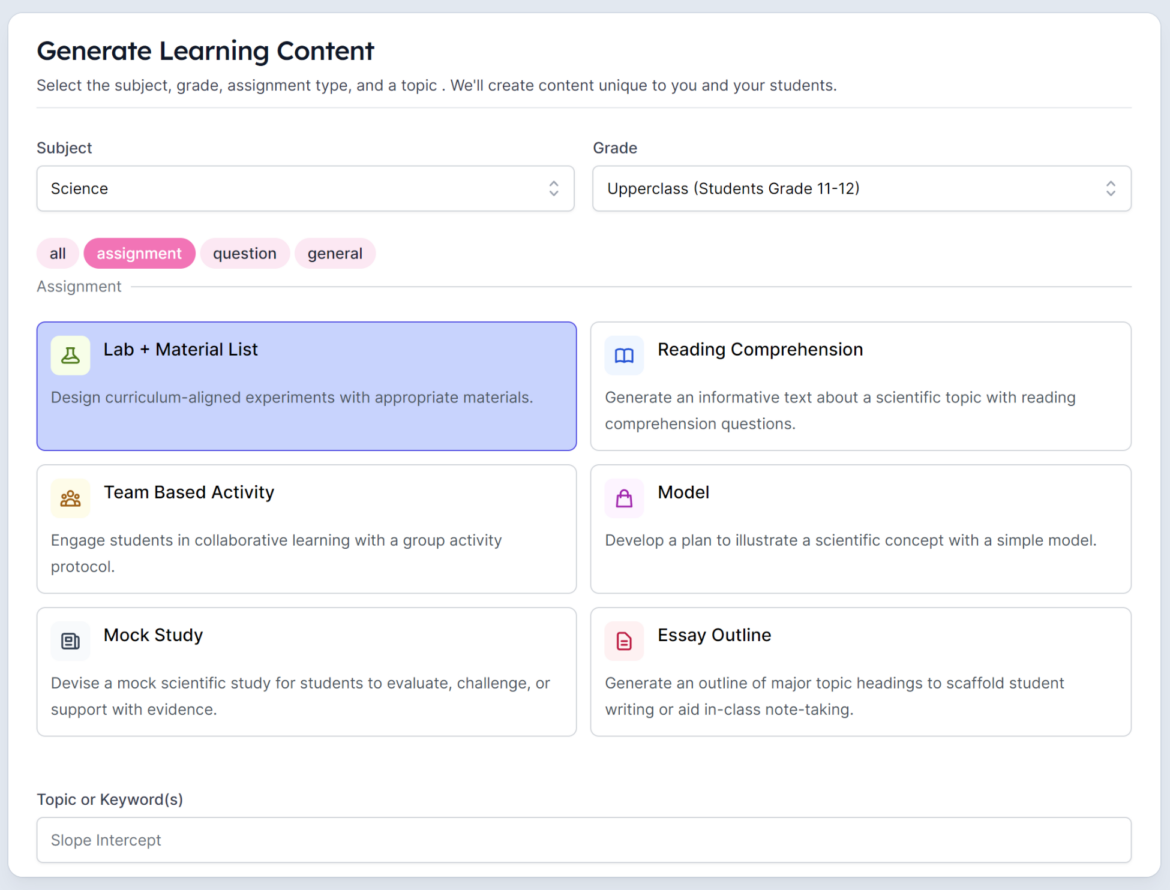Click the Team Based Activity group icon

69,498
